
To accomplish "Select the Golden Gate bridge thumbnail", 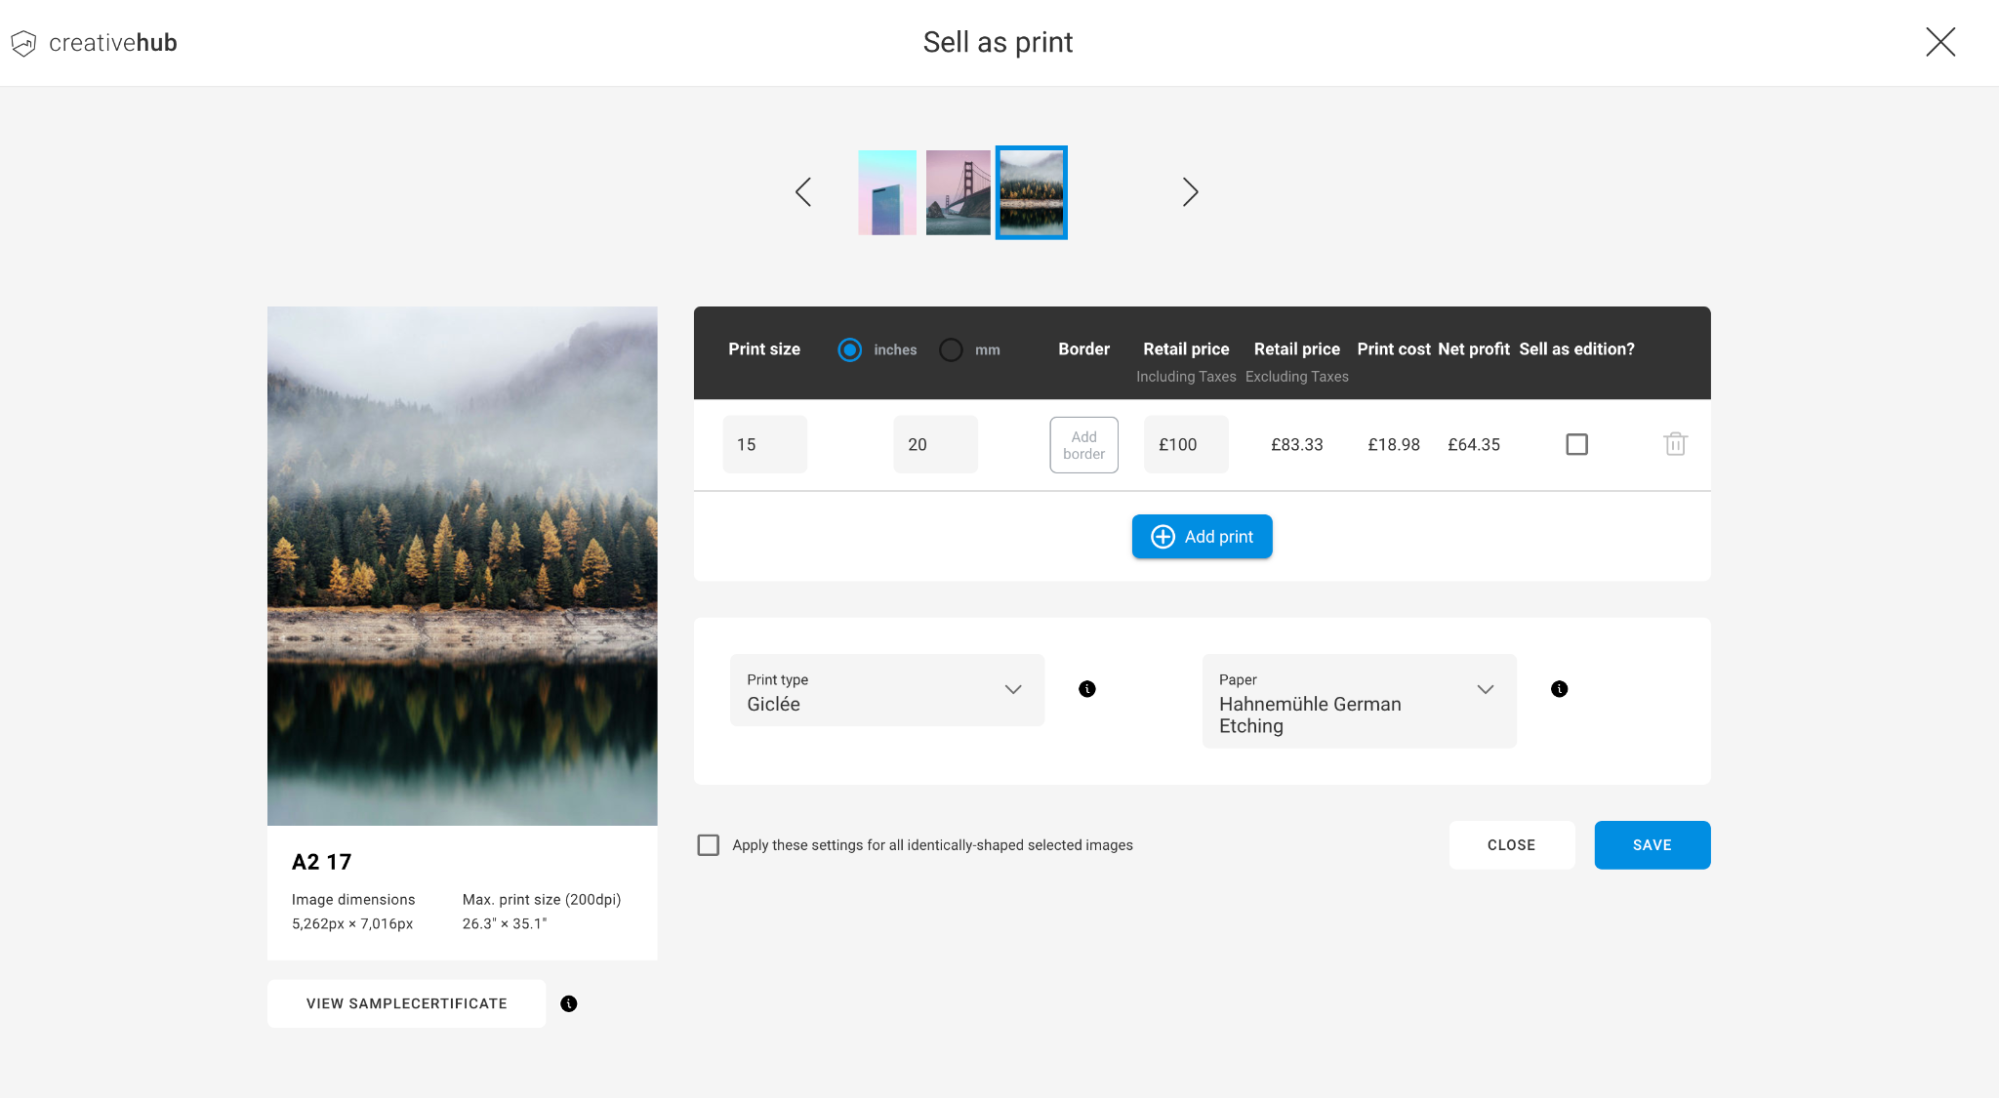I will 957,192.
